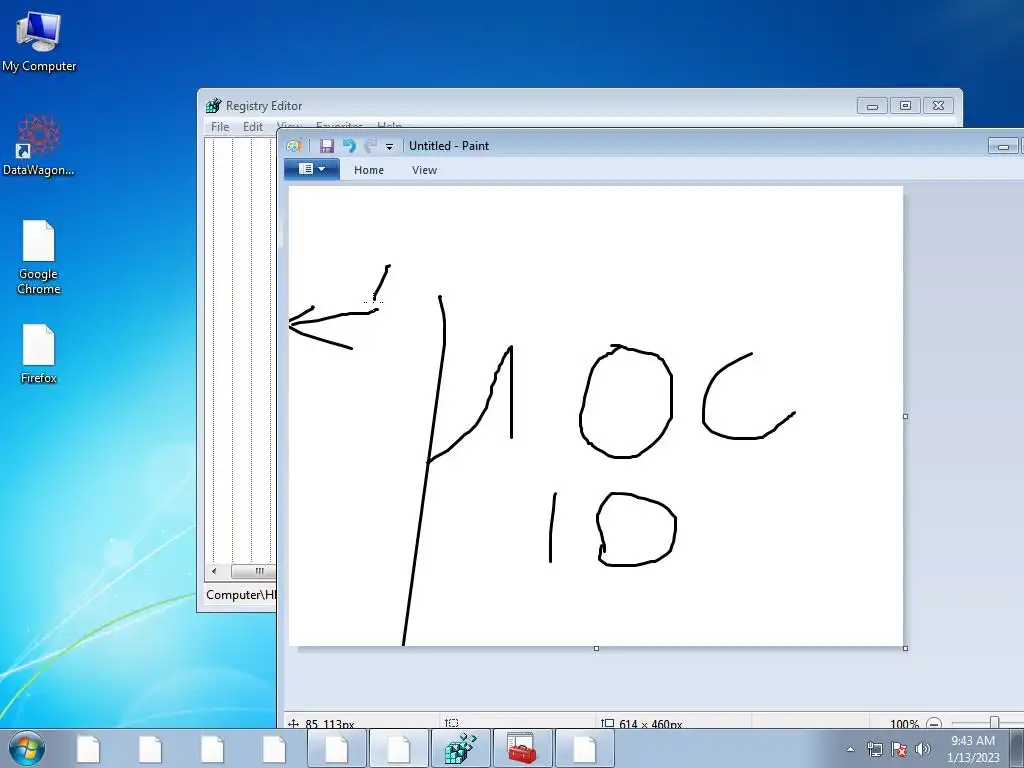Show hidden system tray icons
Image resolution: width=1024 pixels, height=768 pixels.
[850, 749]
